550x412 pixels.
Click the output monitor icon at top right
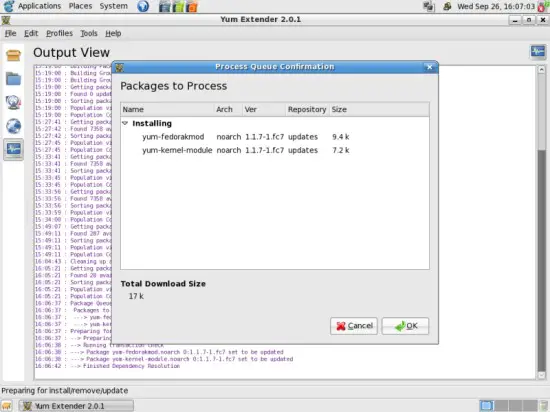tap(538, 52)
